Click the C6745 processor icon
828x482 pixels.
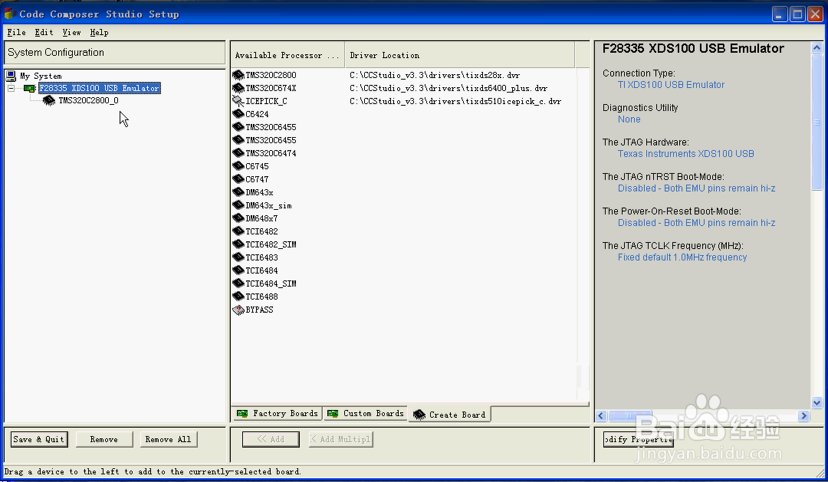click(x=238, y=166)
